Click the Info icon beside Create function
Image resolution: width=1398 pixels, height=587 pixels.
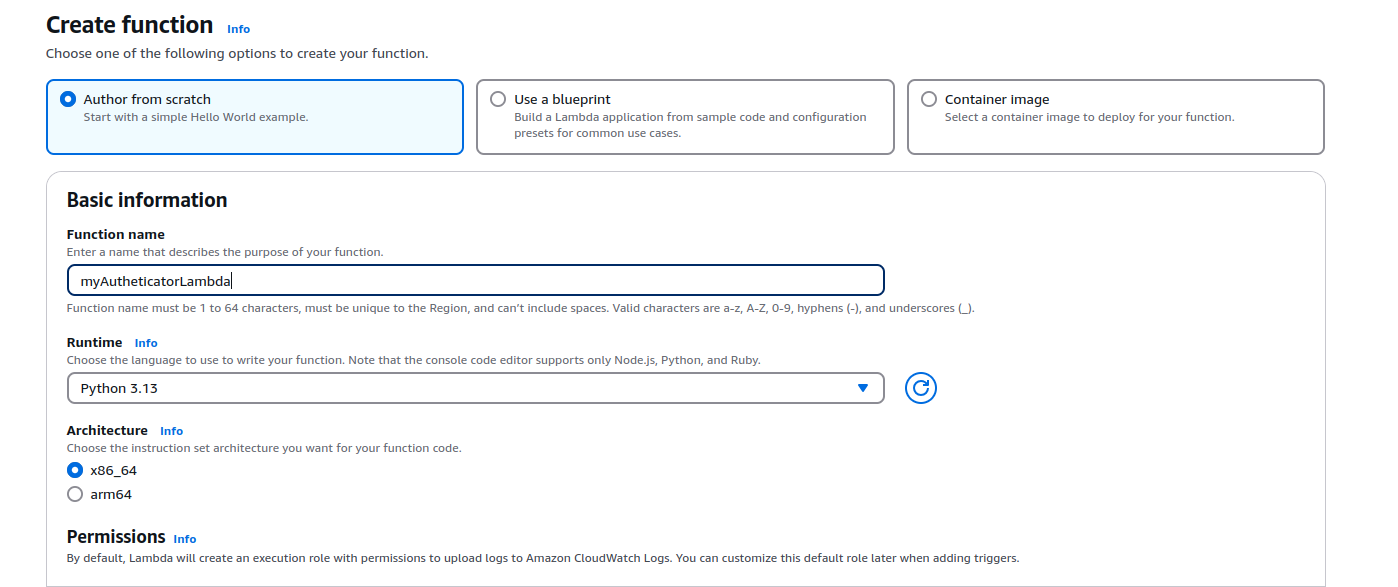pyautogui.click(x=238, y=29)
